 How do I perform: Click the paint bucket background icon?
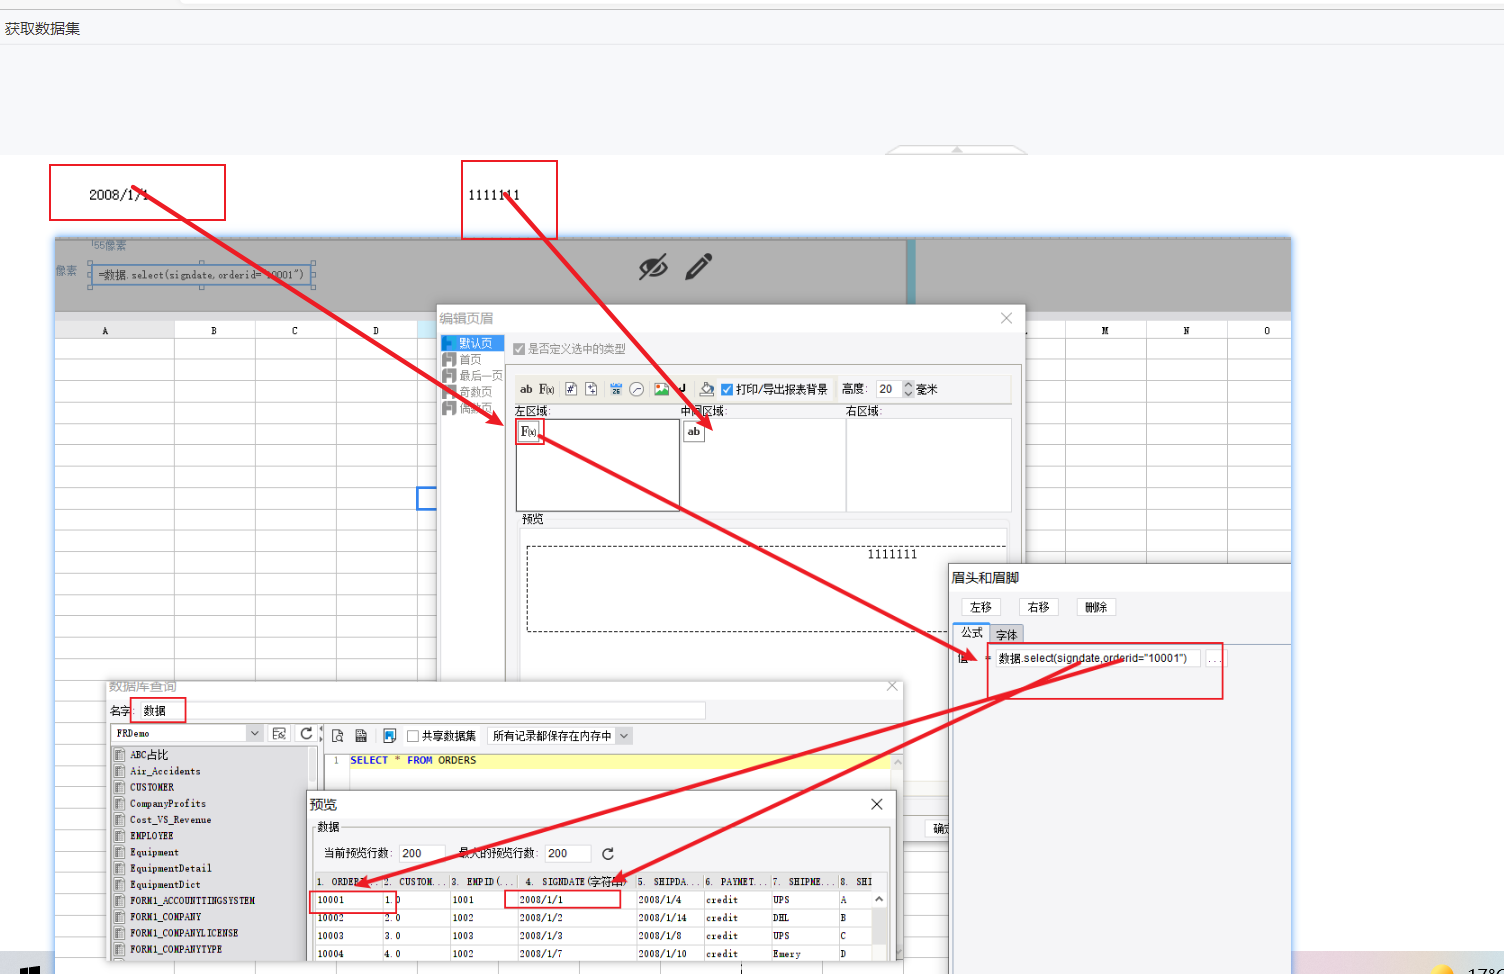click(x=706, y=389)
